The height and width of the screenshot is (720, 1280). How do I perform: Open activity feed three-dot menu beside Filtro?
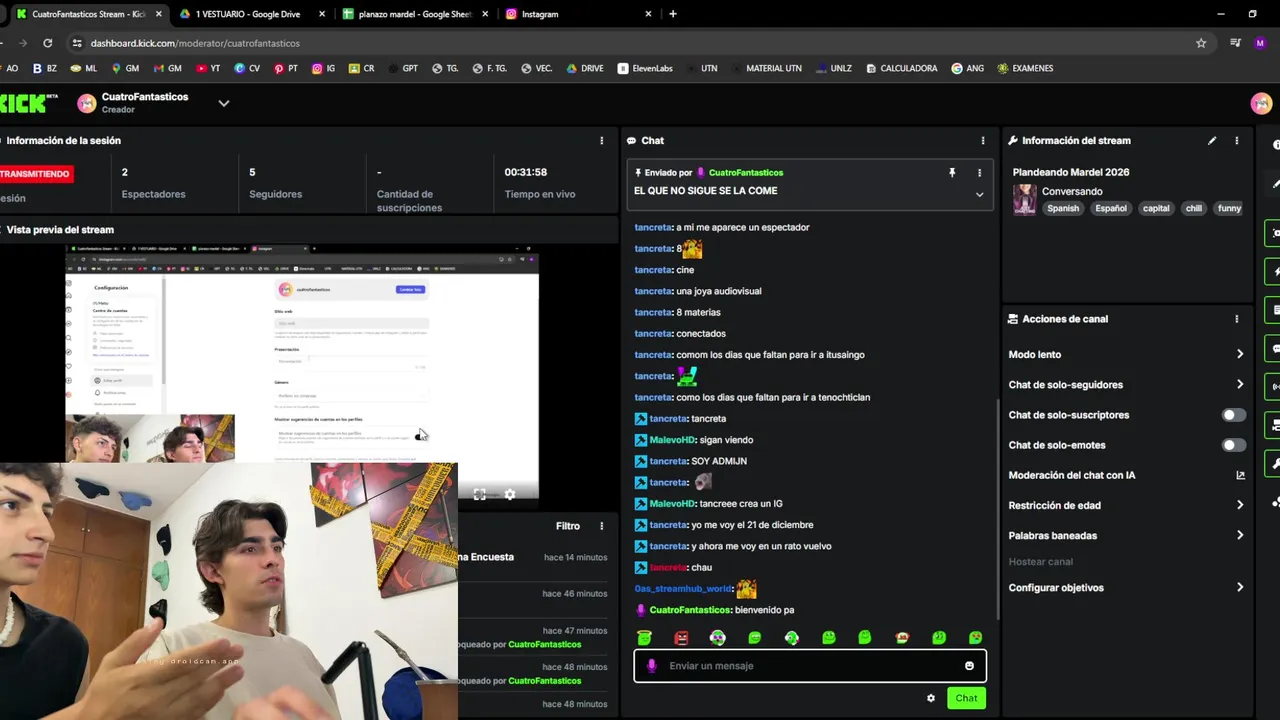point(601,526)
